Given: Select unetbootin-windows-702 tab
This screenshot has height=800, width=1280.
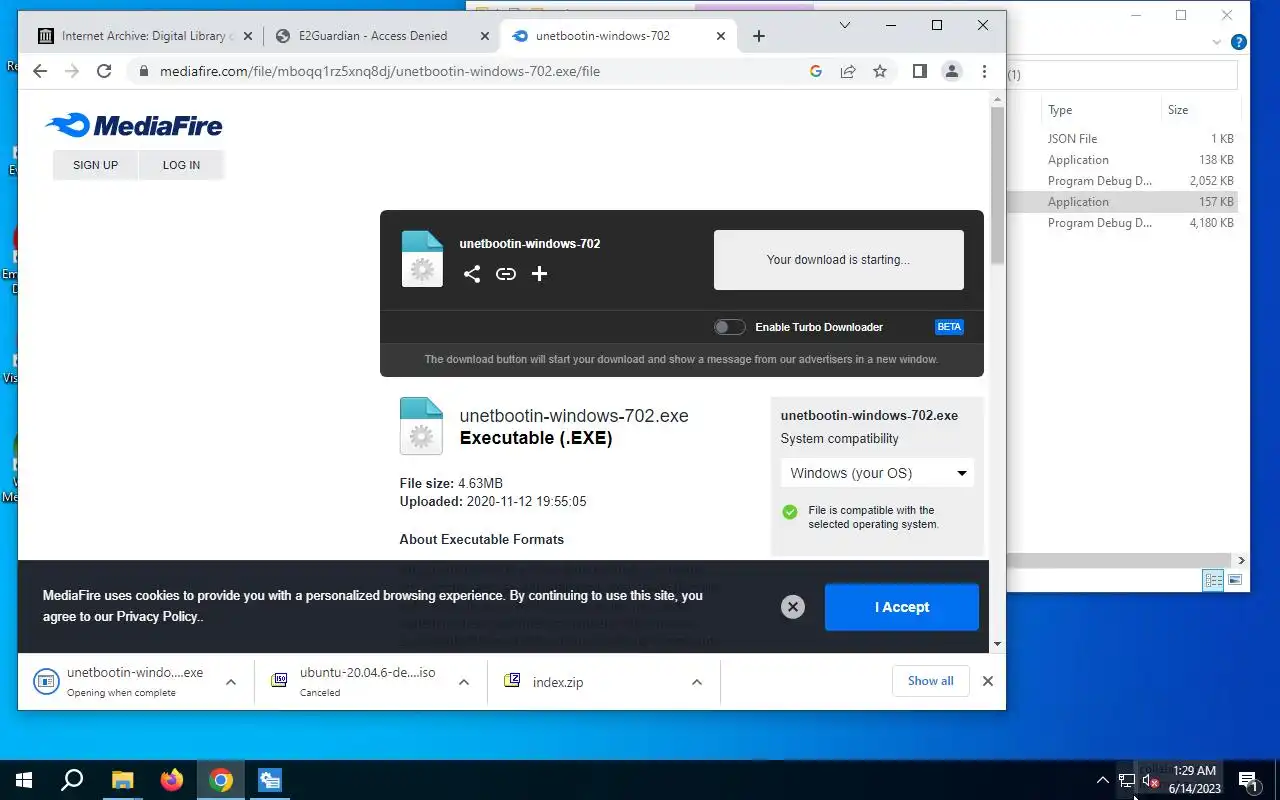Looking at the screenshot, I should [x=617, y=36].
